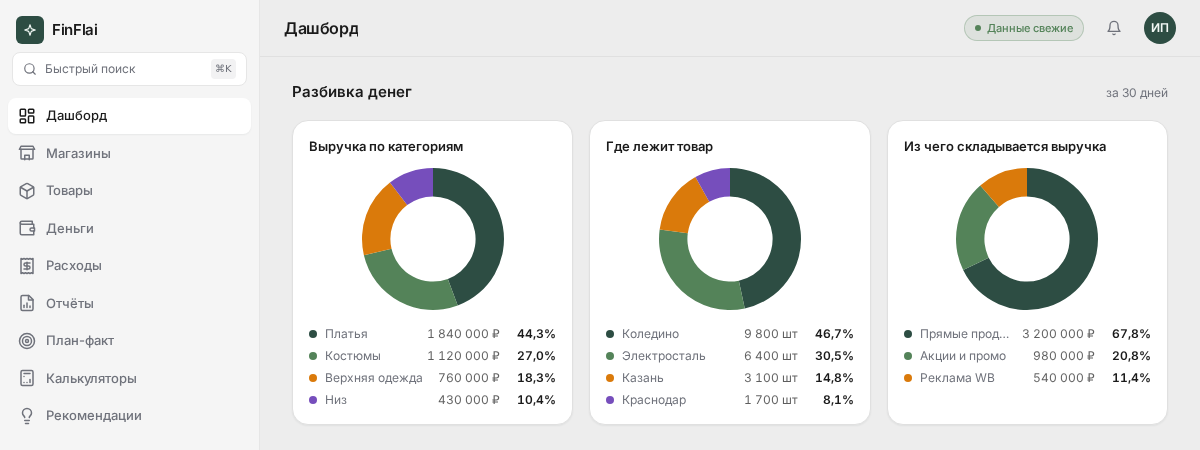Click the Коледино legend label

click(650, 334)
